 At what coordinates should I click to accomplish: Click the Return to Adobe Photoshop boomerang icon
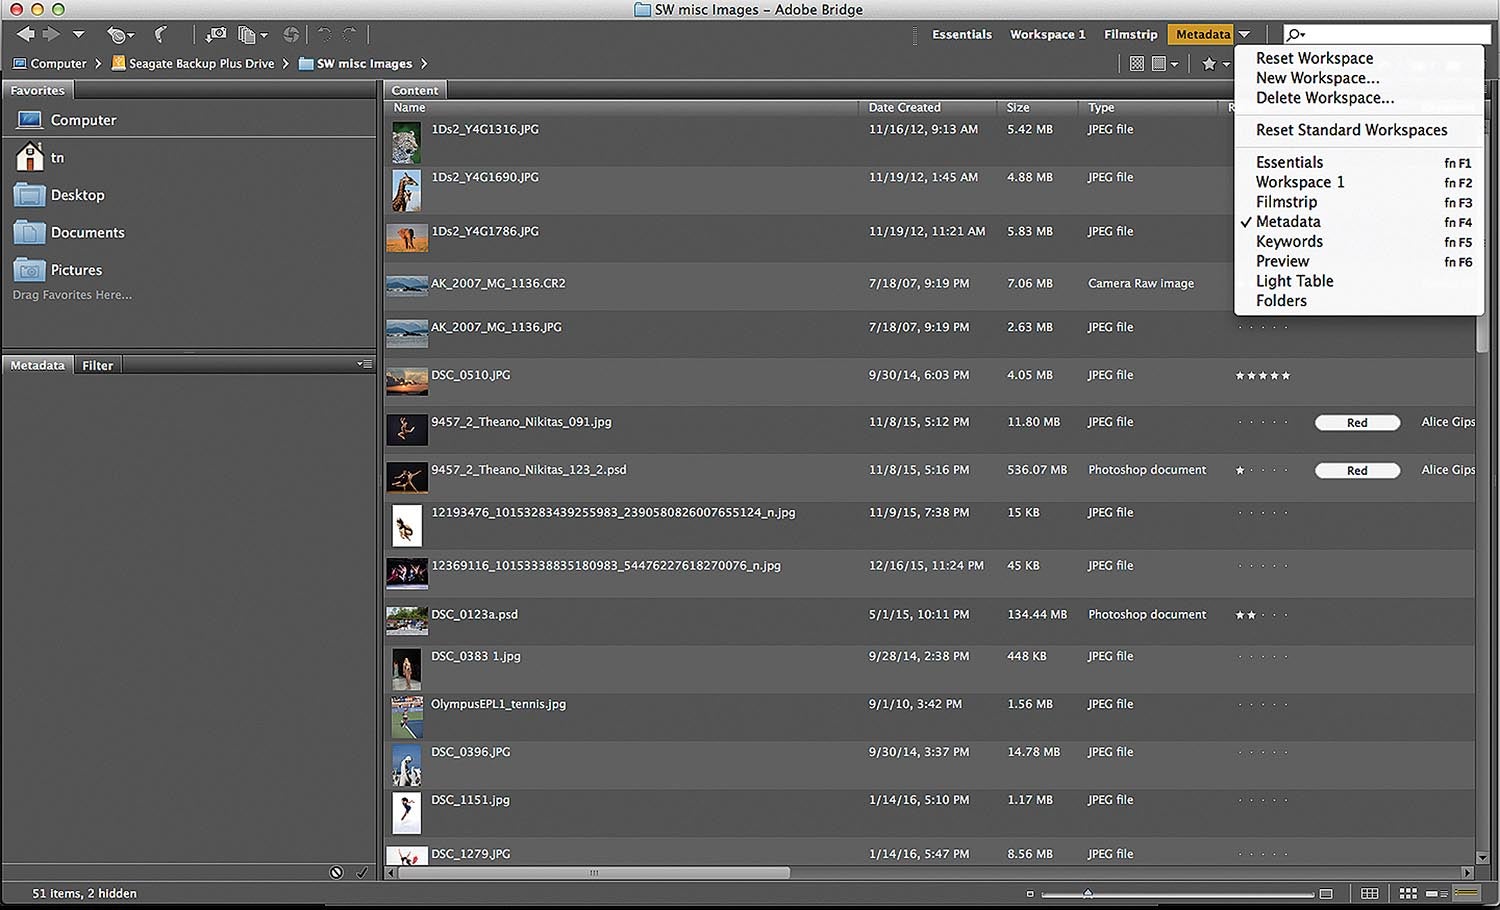(x=161, y=34)
